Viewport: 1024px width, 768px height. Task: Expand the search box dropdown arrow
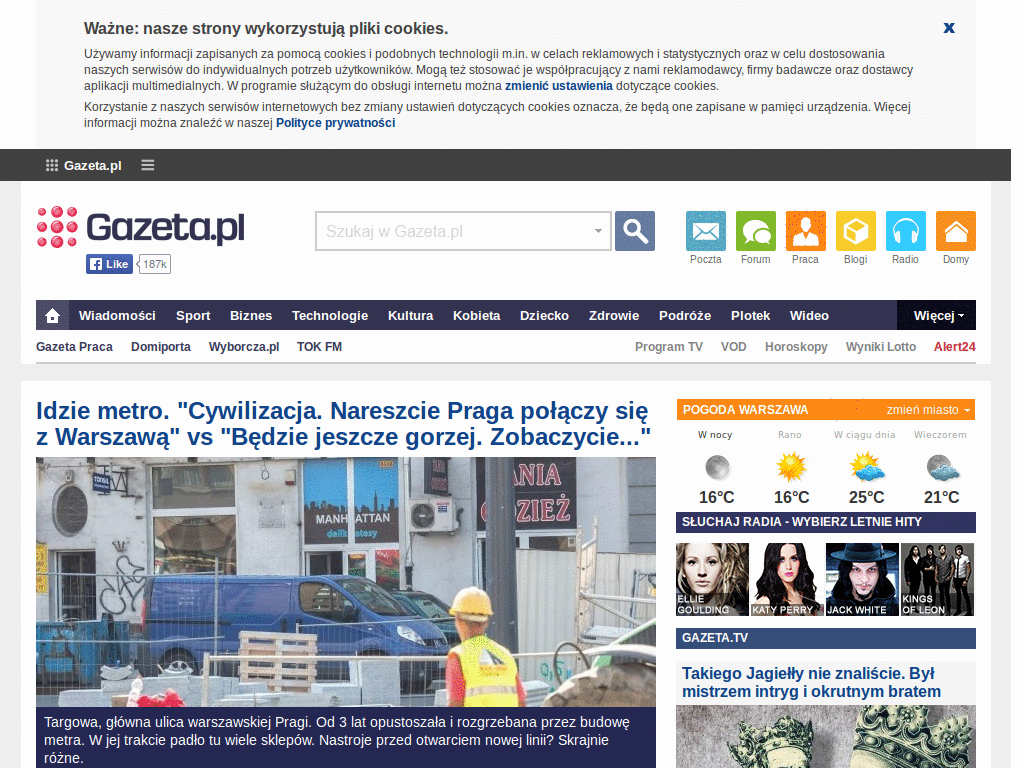click(598, 231)
